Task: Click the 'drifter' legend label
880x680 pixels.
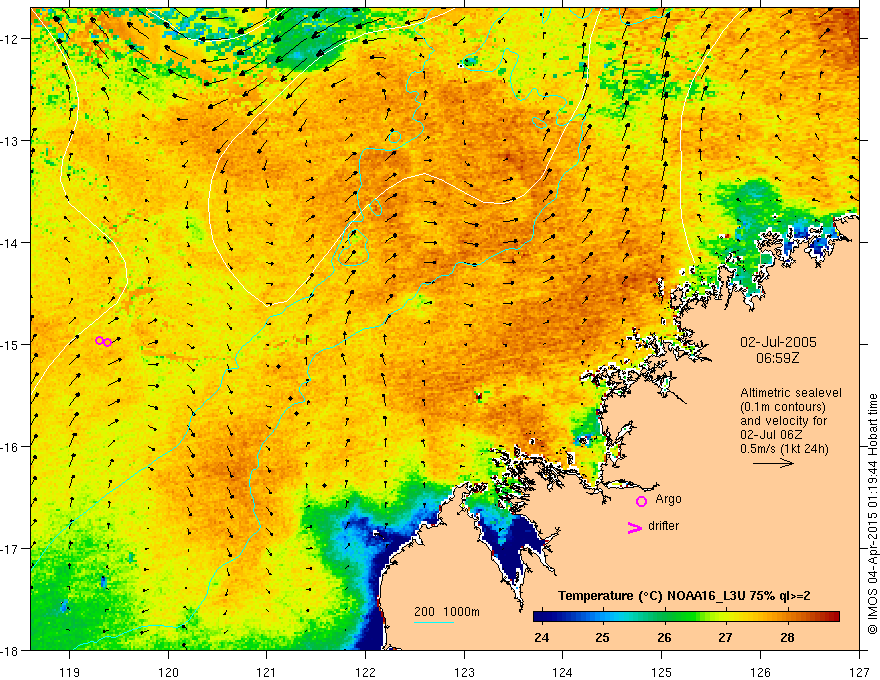Action: pyautogui.click(x=663, y=526)
